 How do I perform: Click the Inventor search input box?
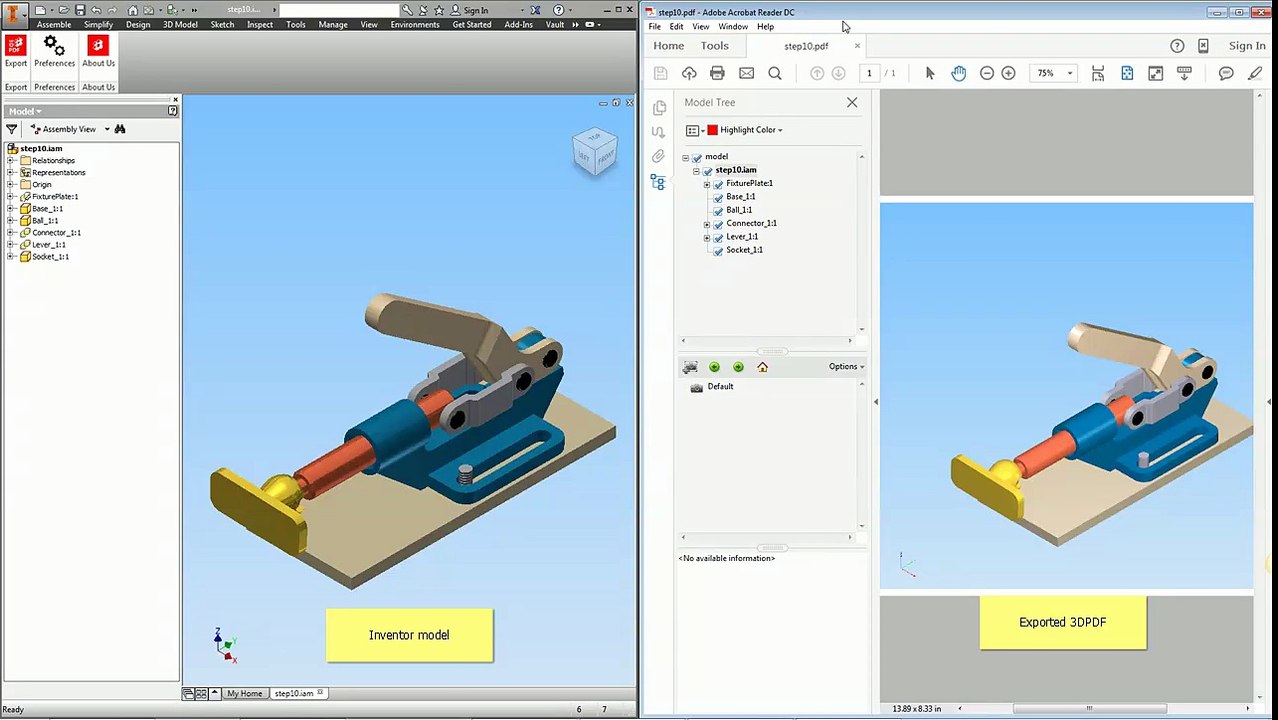tap(340, 10)
